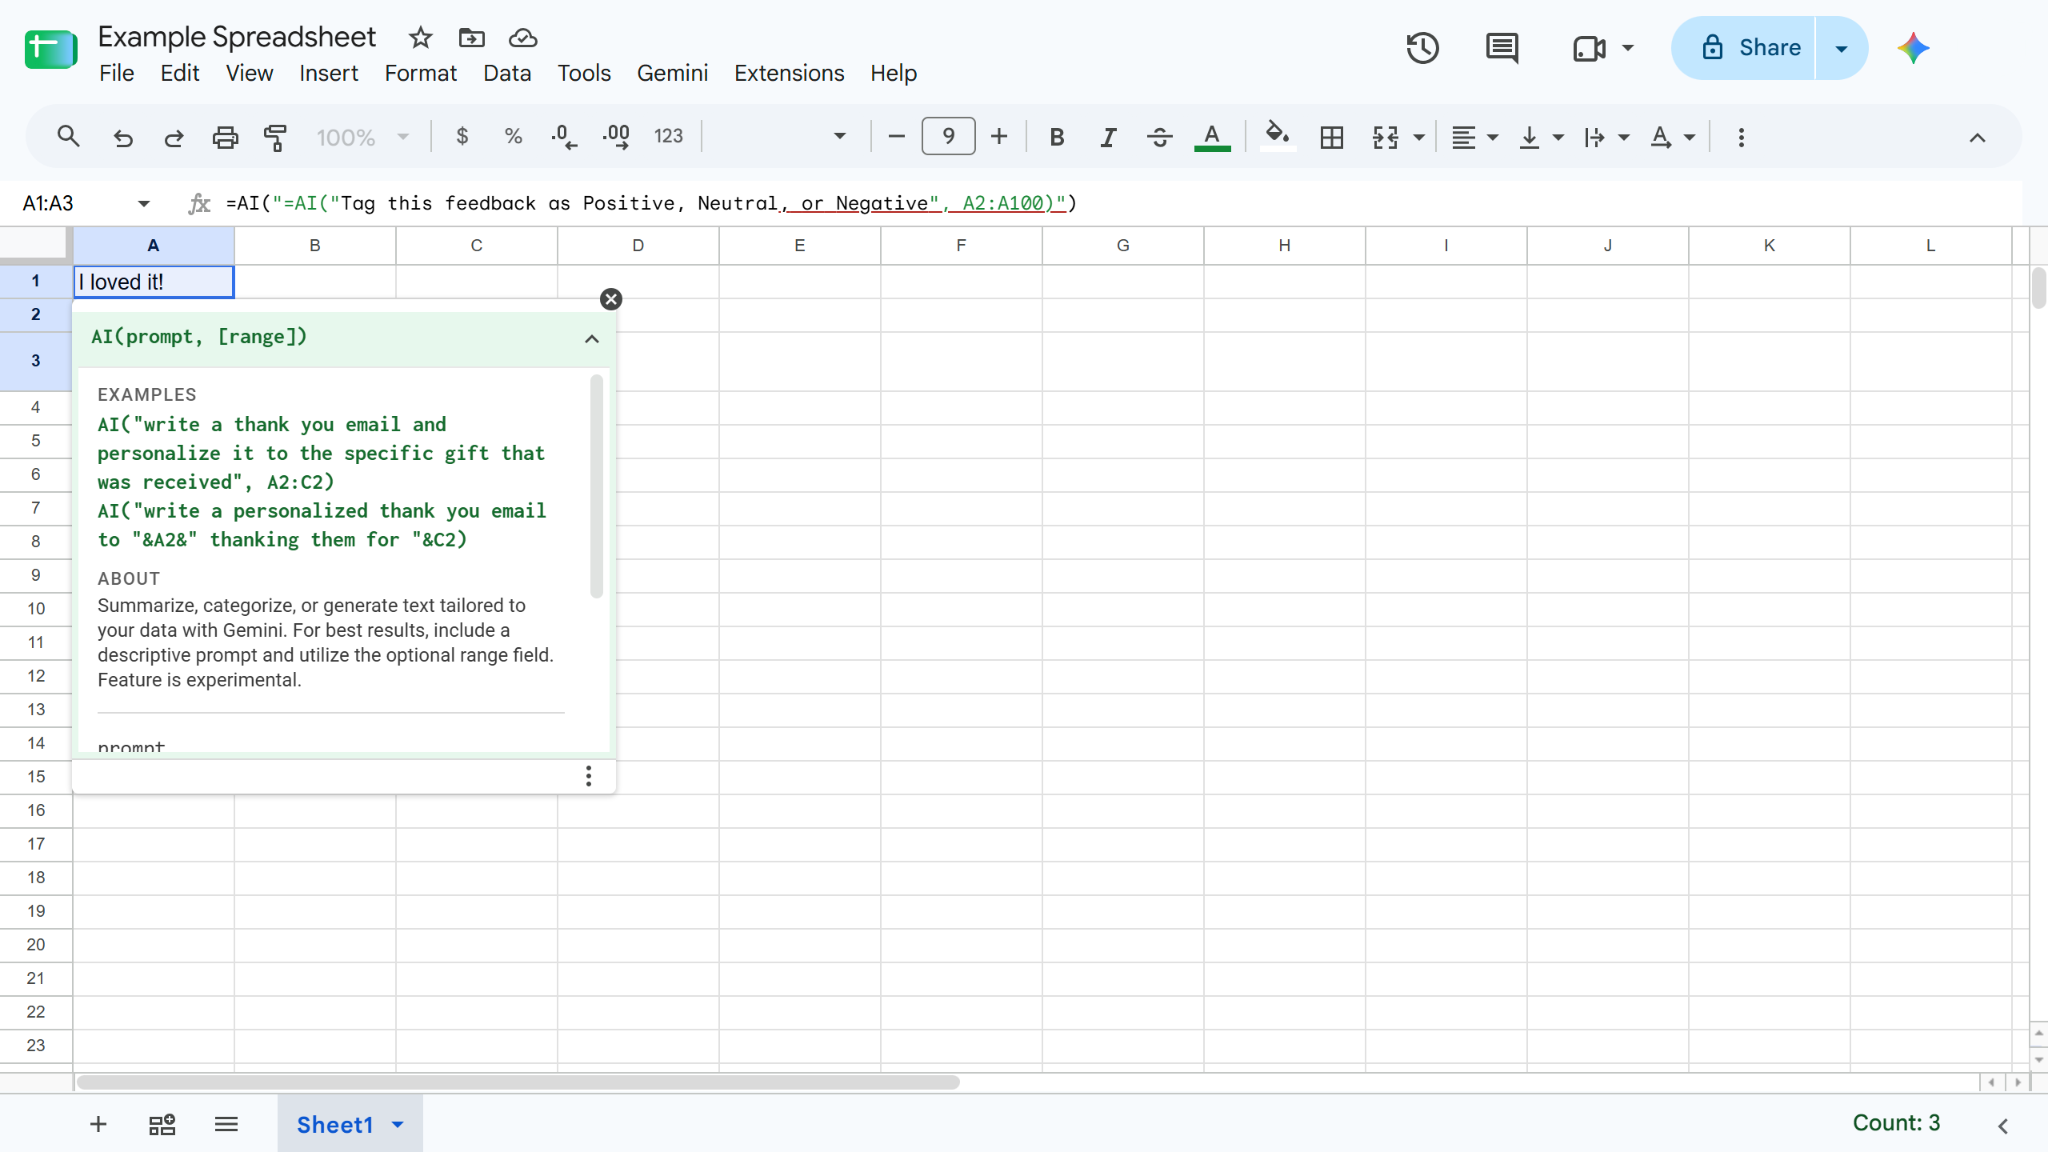
Task: Hide the menus with collapse chevron
Action: [1977, 138]
